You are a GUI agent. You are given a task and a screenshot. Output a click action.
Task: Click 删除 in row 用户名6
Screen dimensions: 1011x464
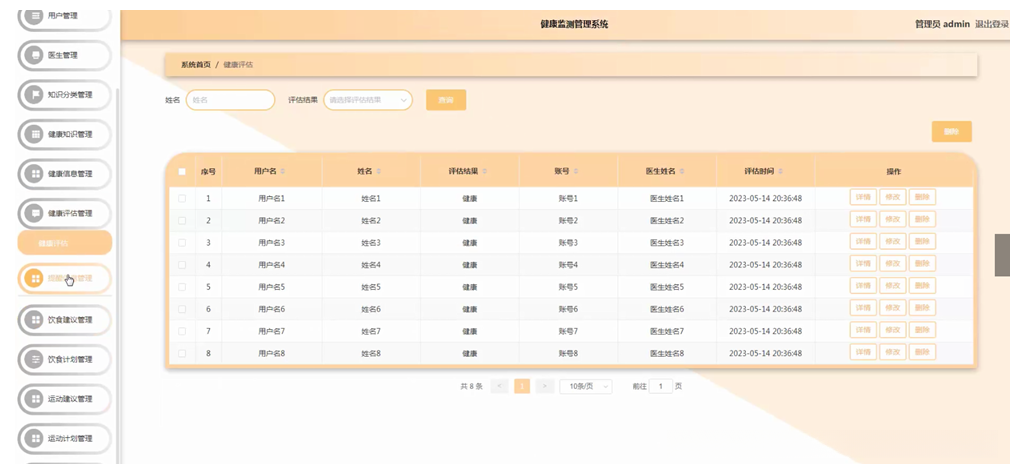coord(922,308)
